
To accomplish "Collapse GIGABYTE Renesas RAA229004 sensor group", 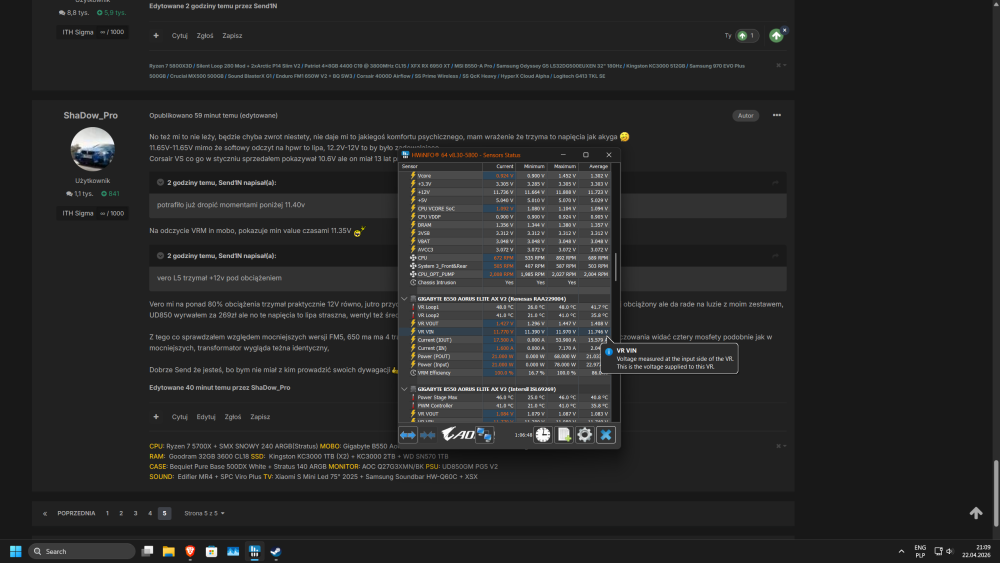I will point(404,298).
